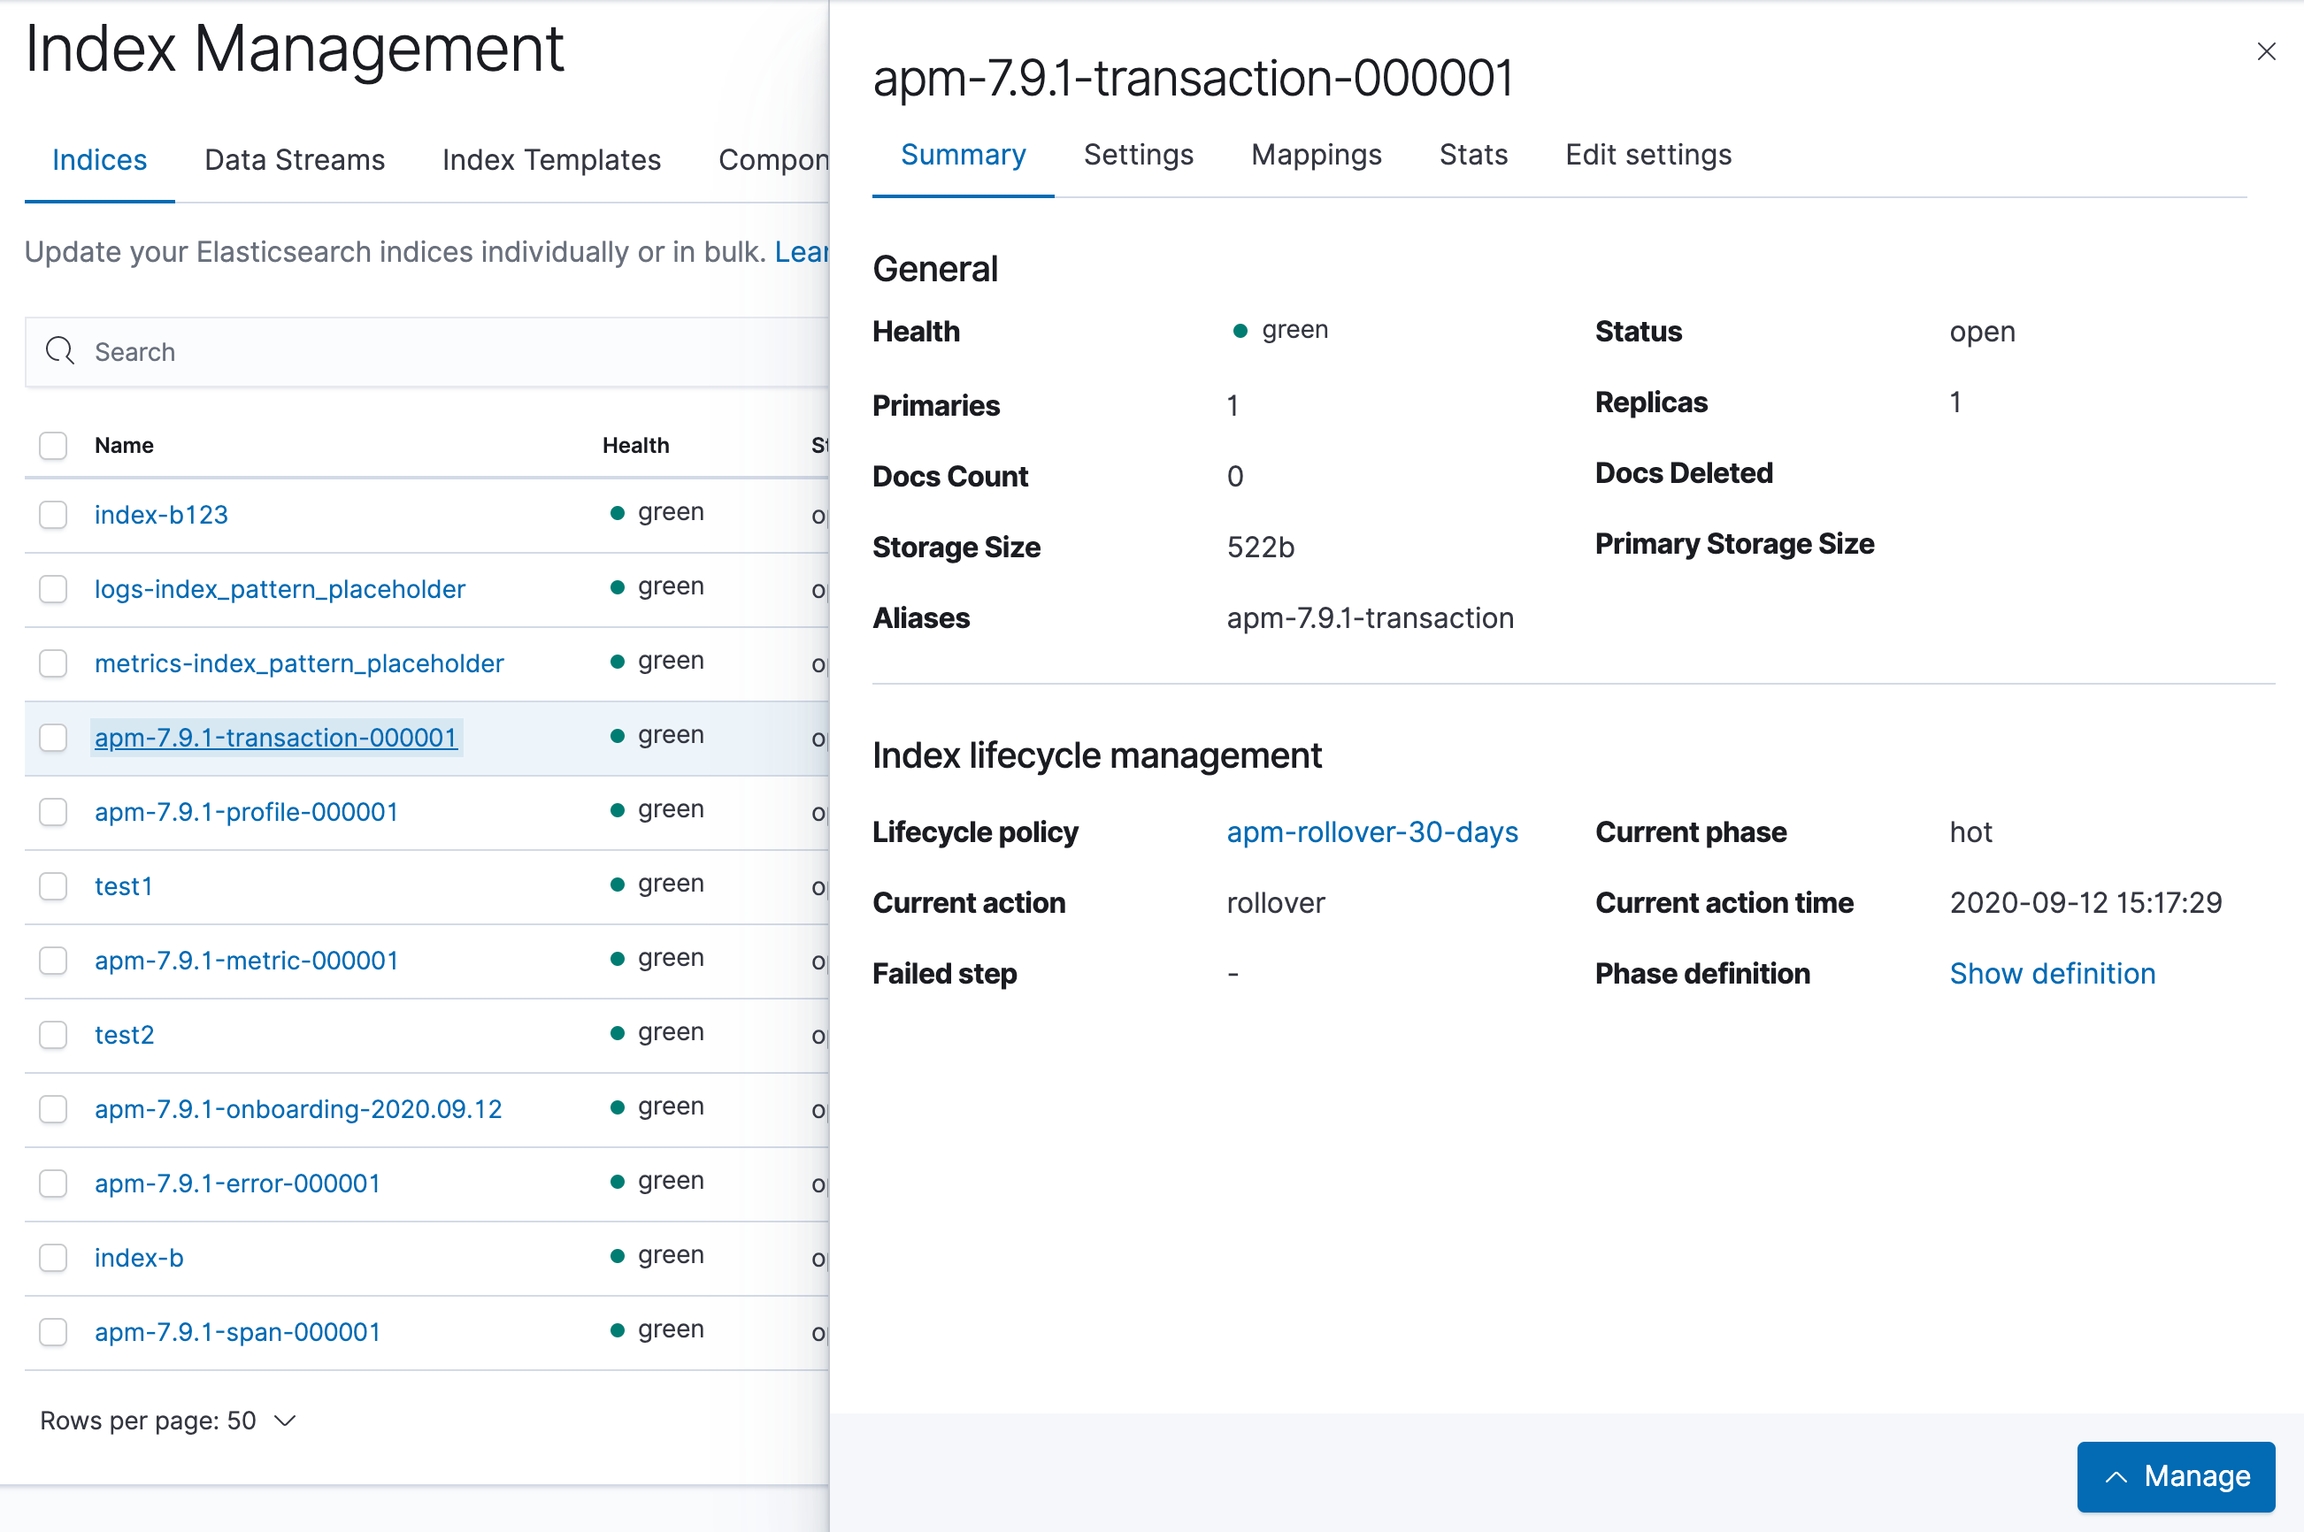
Task: Open the Data Streams tab
Action: click(x=294, y=160)
